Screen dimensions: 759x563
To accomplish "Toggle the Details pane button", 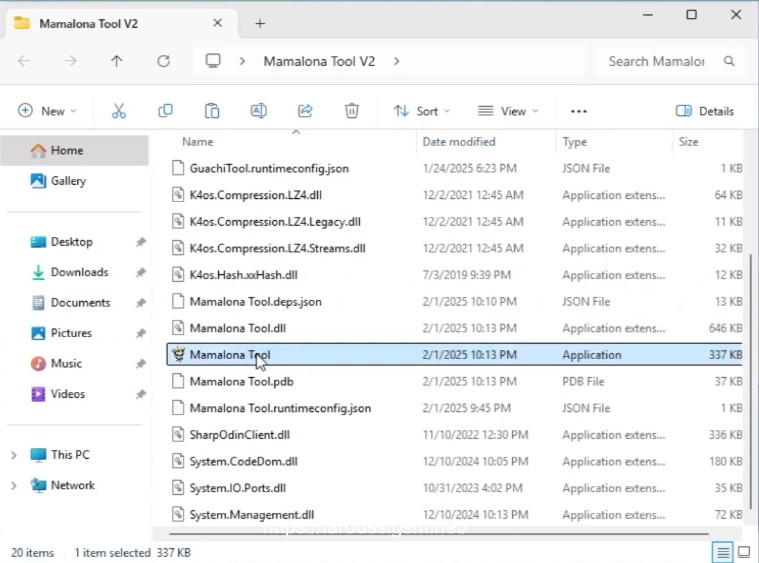I will coord(705,111).
